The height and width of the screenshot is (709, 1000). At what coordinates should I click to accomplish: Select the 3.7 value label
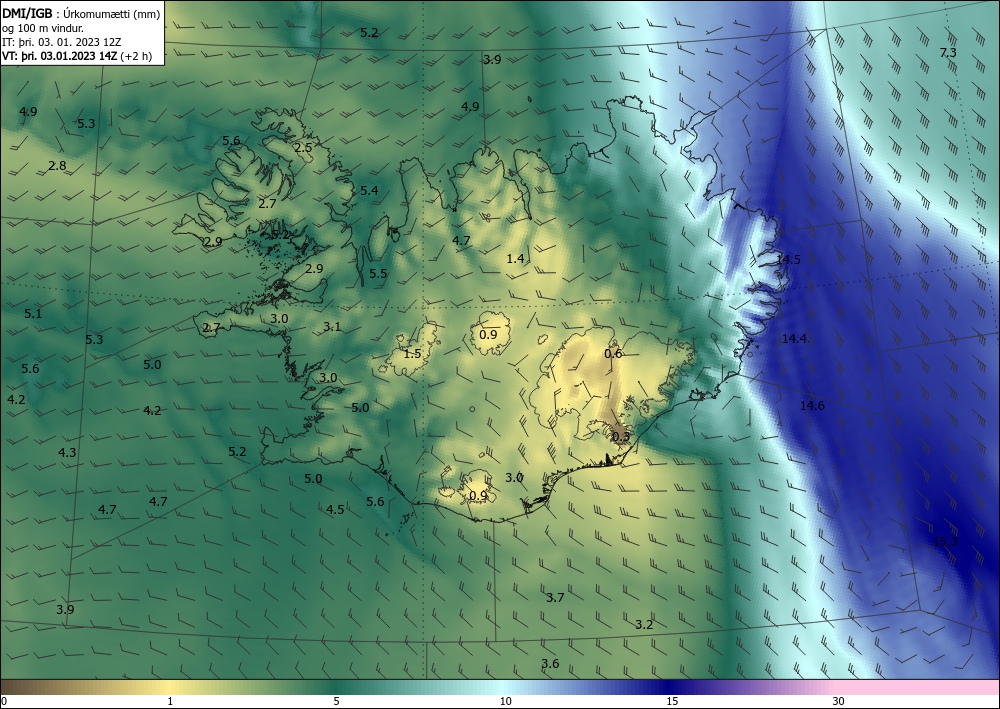click(x=555, y=597)
